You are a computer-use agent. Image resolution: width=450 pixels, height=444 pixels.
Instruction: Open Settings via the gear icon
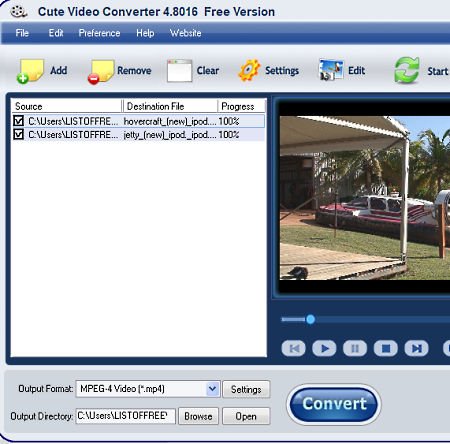point(249,70)
